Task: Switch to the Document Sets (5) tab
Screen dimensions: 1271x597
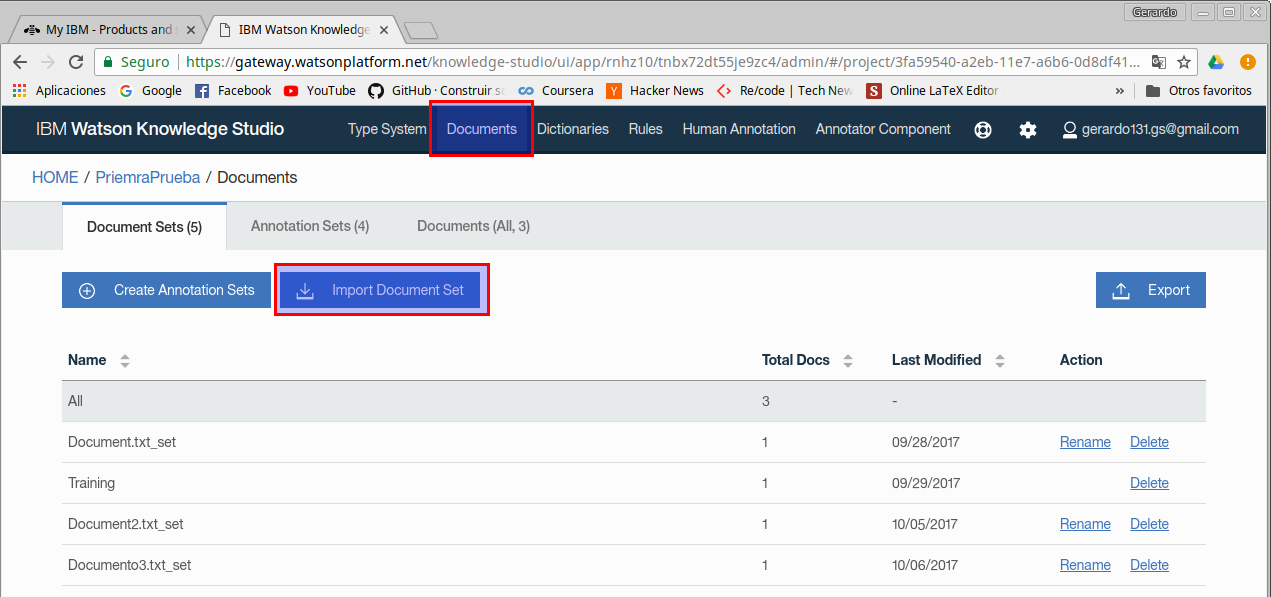Action: point(144,227)
